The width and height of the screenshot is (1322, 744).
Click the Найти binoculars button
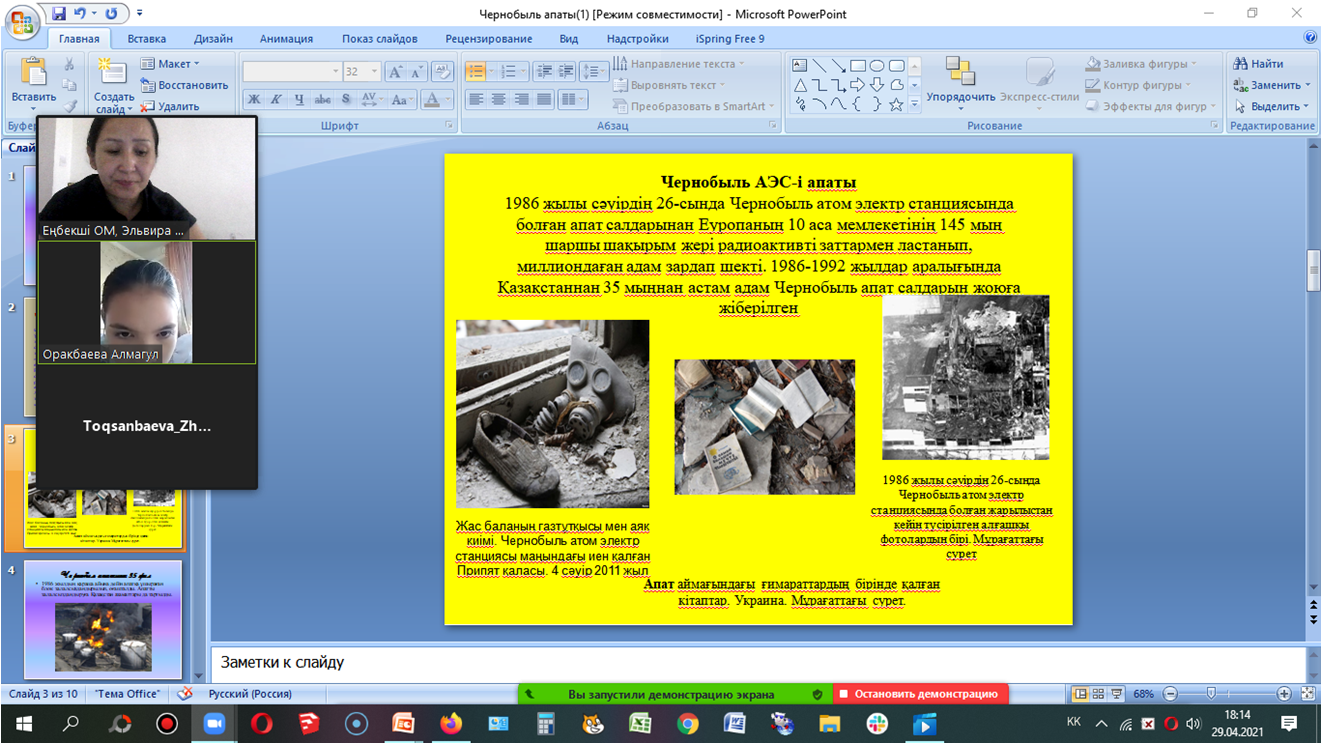pos(1259,64)
